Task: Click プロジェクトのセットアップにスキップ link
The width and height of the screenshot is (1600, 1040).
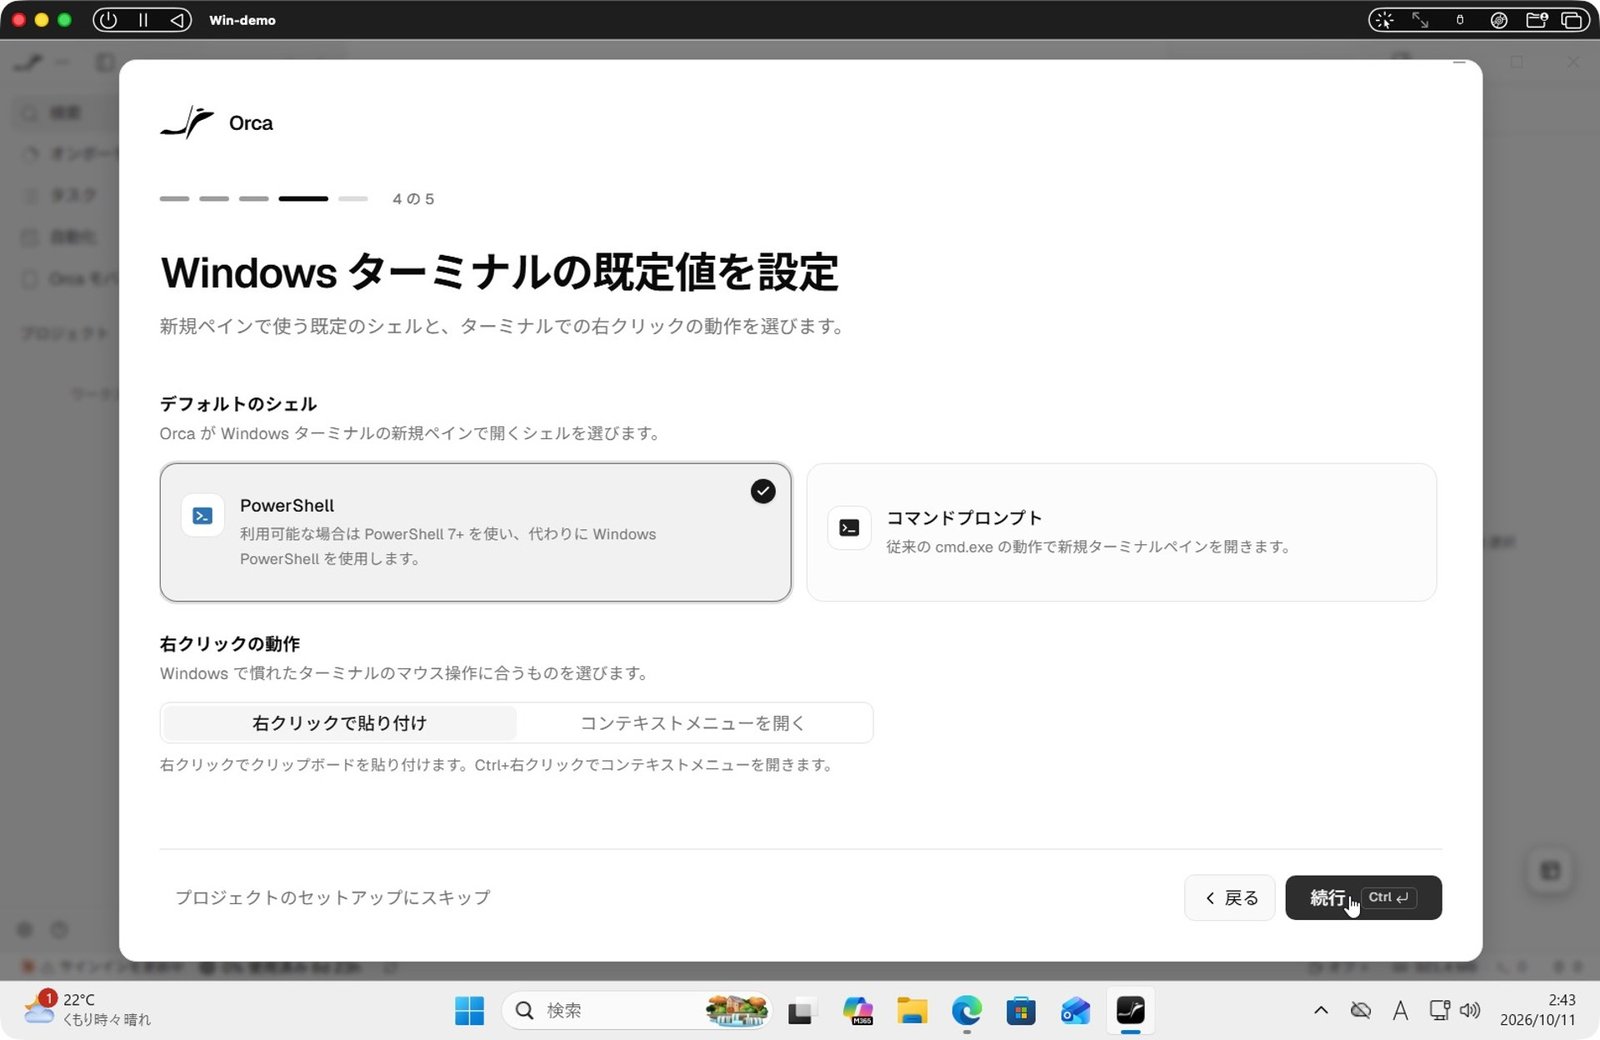Action: coord(333,898)
